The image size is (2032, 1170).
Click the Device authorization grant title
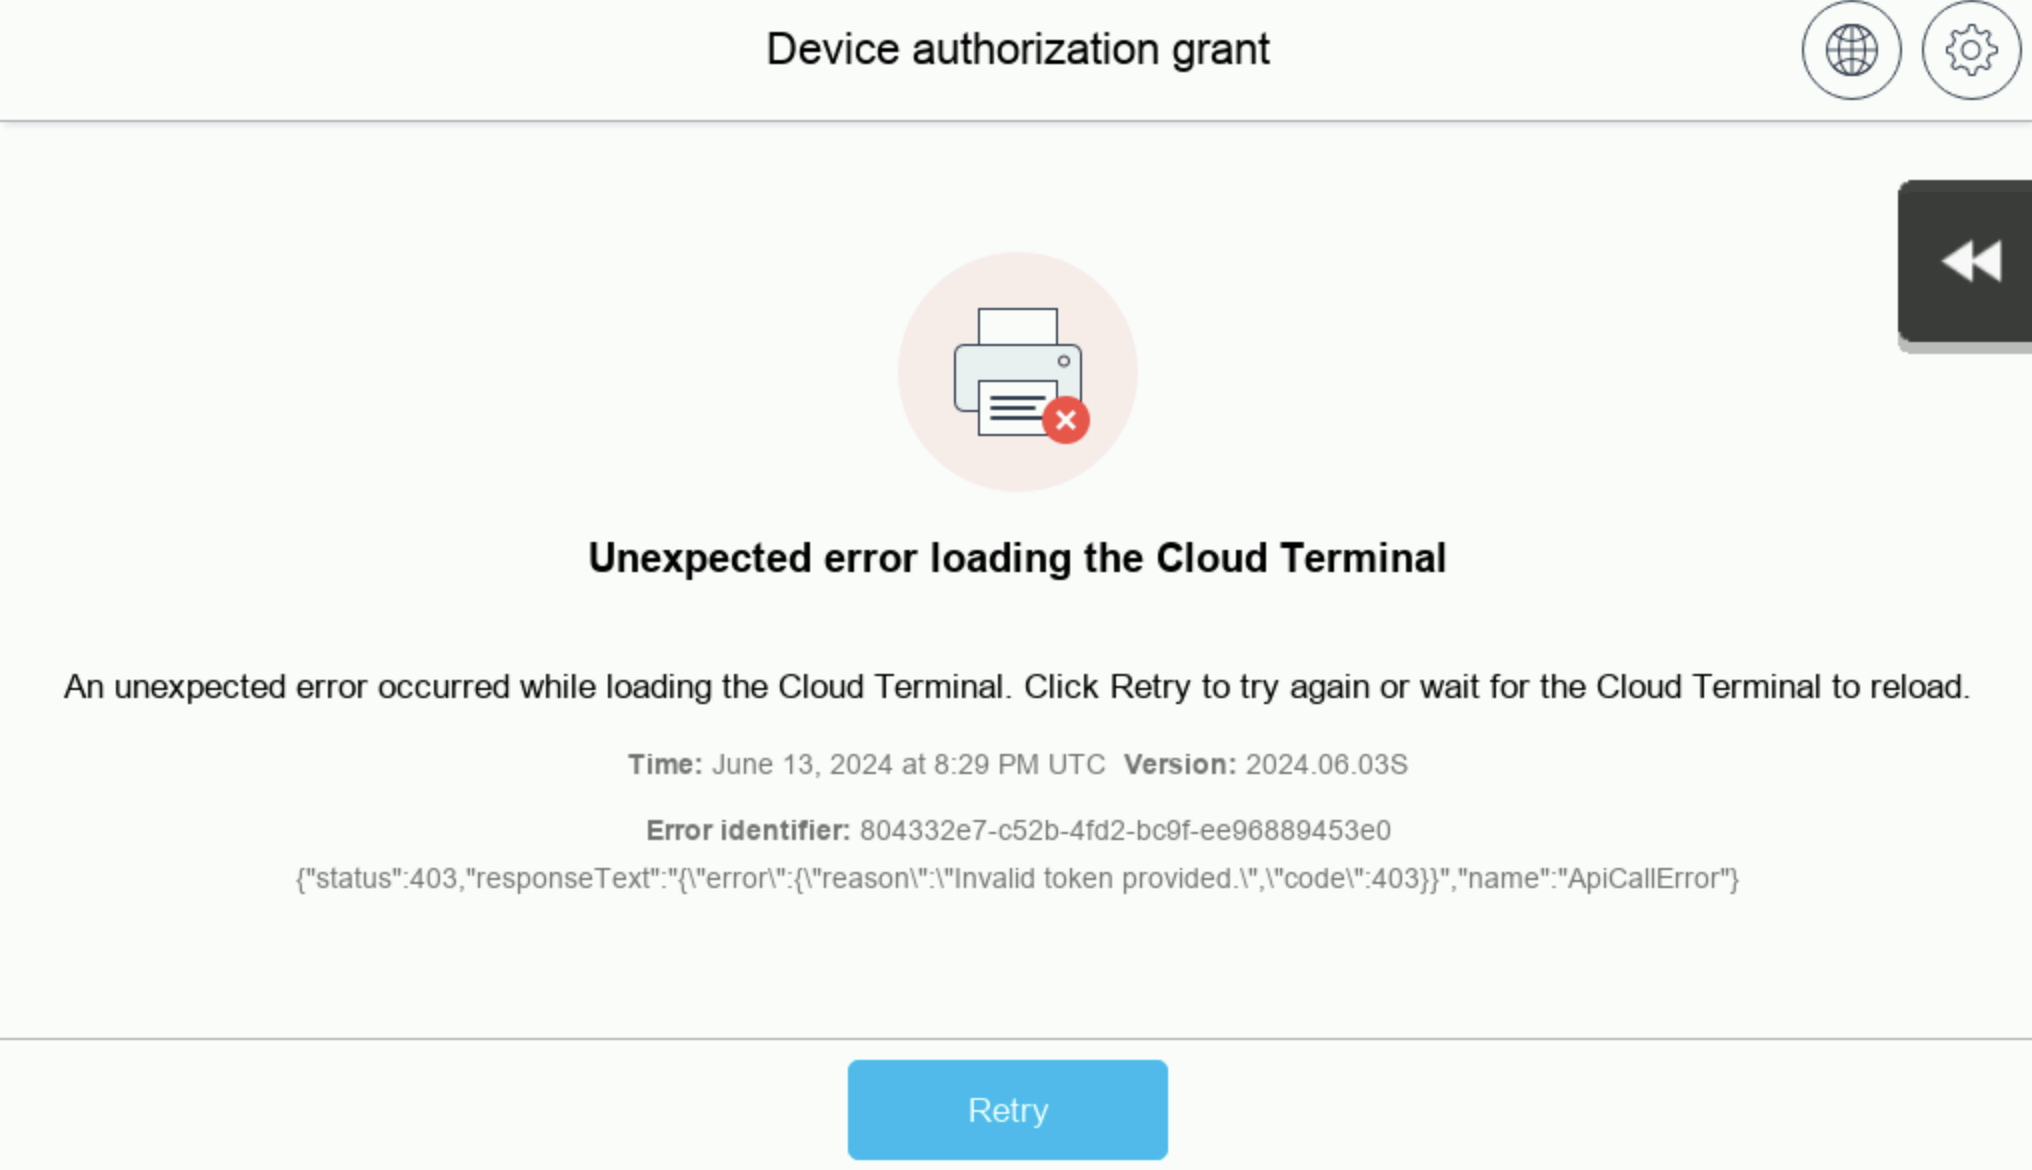1017,49
